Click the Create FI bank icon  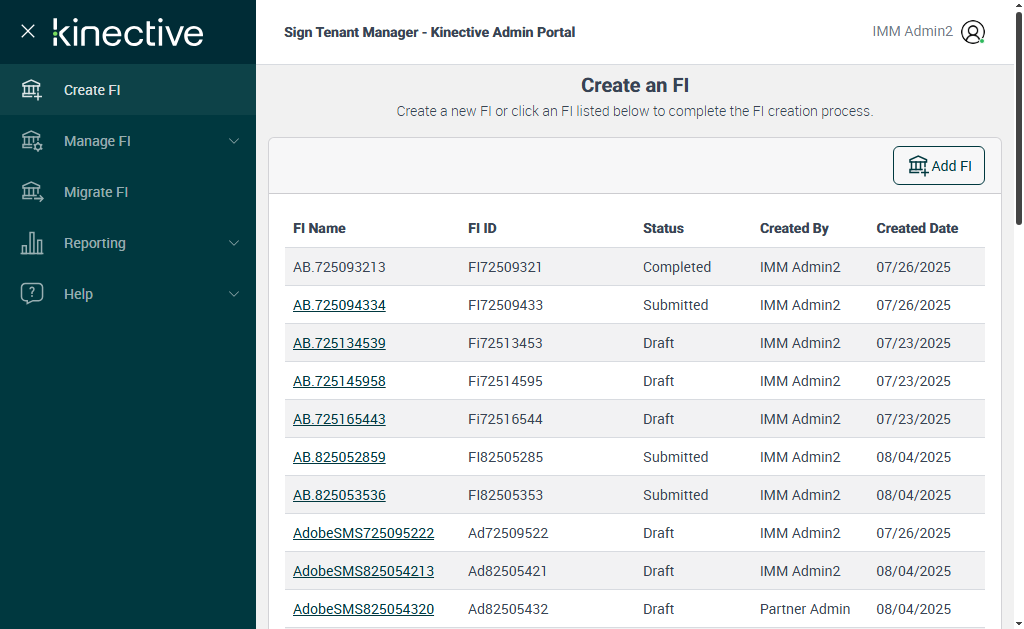pos(32,90)
